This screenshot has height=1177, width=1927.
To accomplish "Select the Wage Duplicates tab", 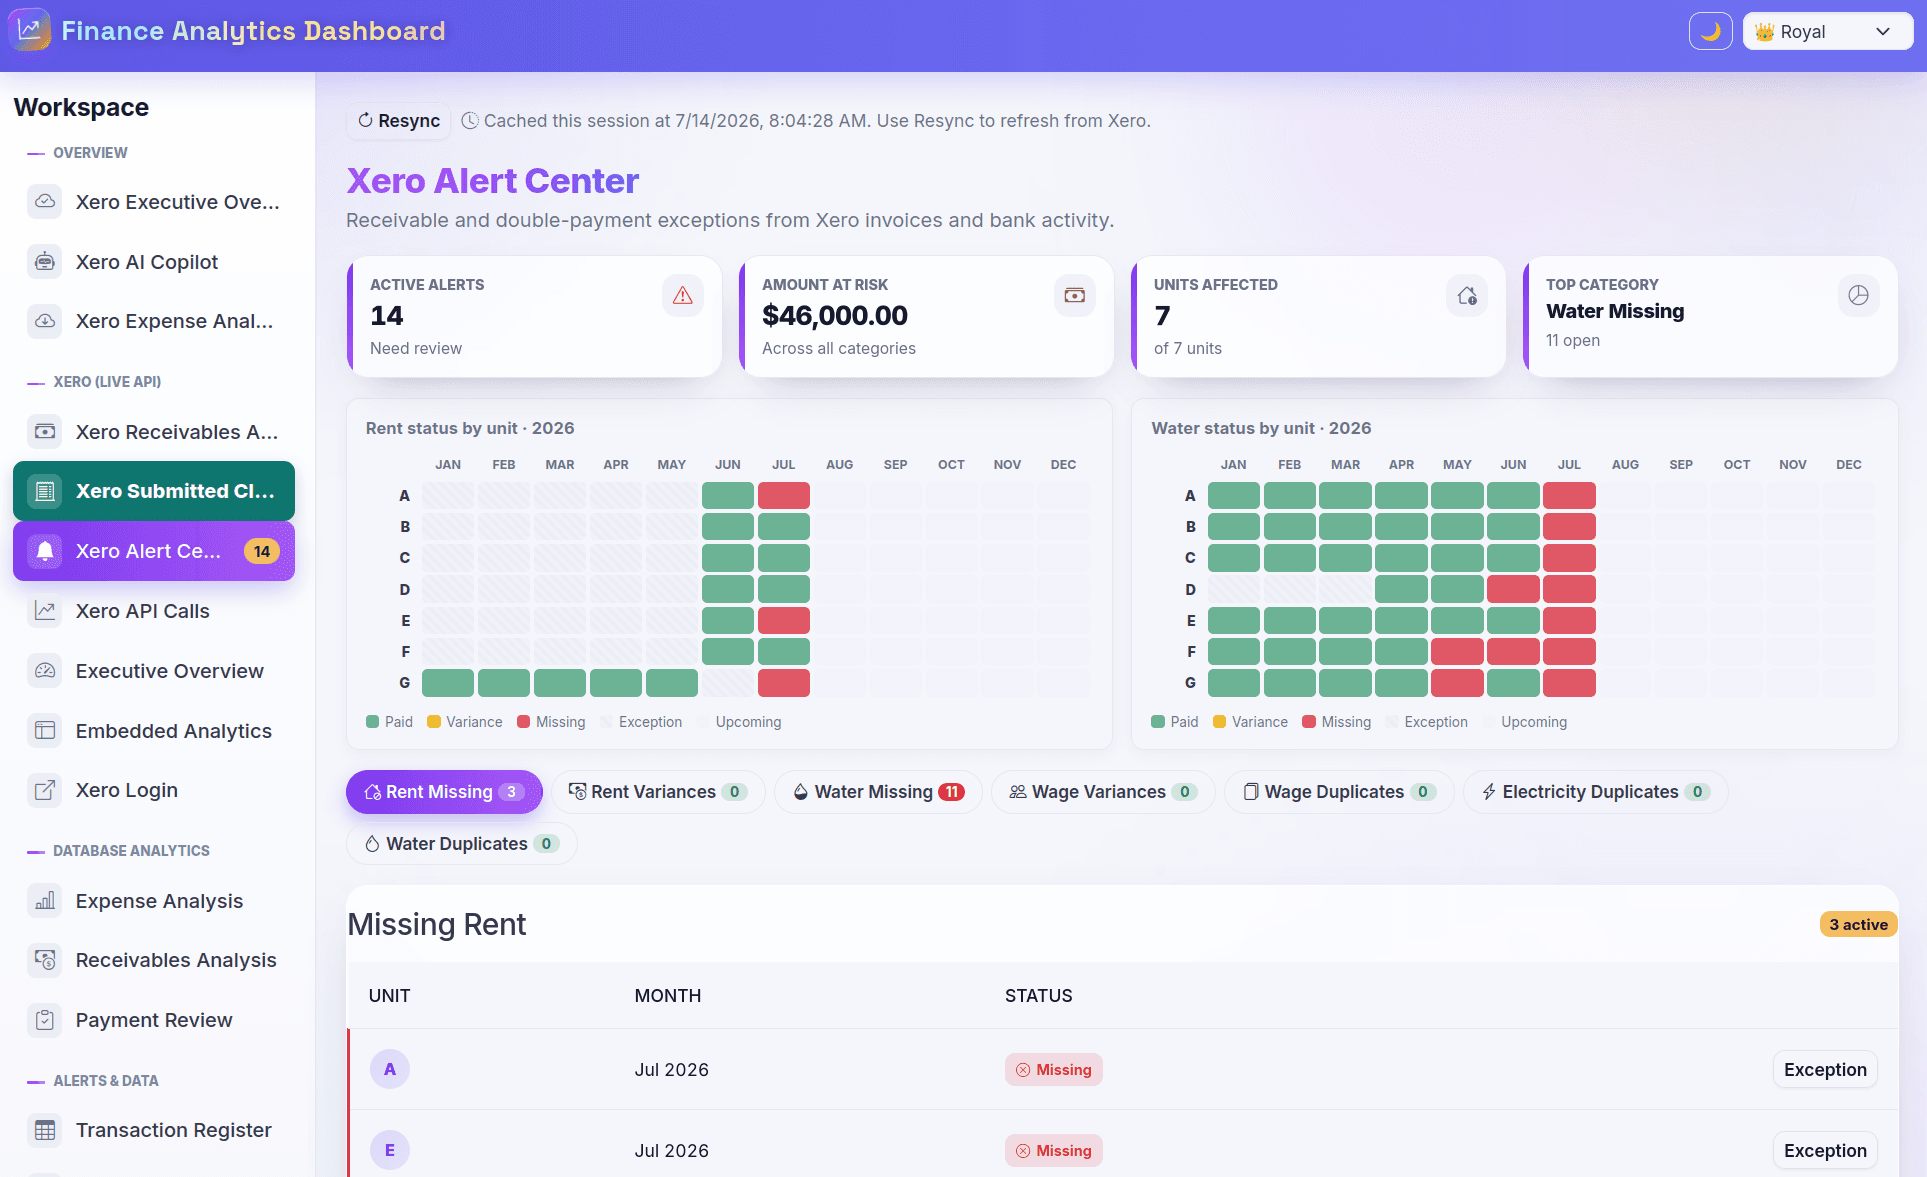I will (1339, 792).
